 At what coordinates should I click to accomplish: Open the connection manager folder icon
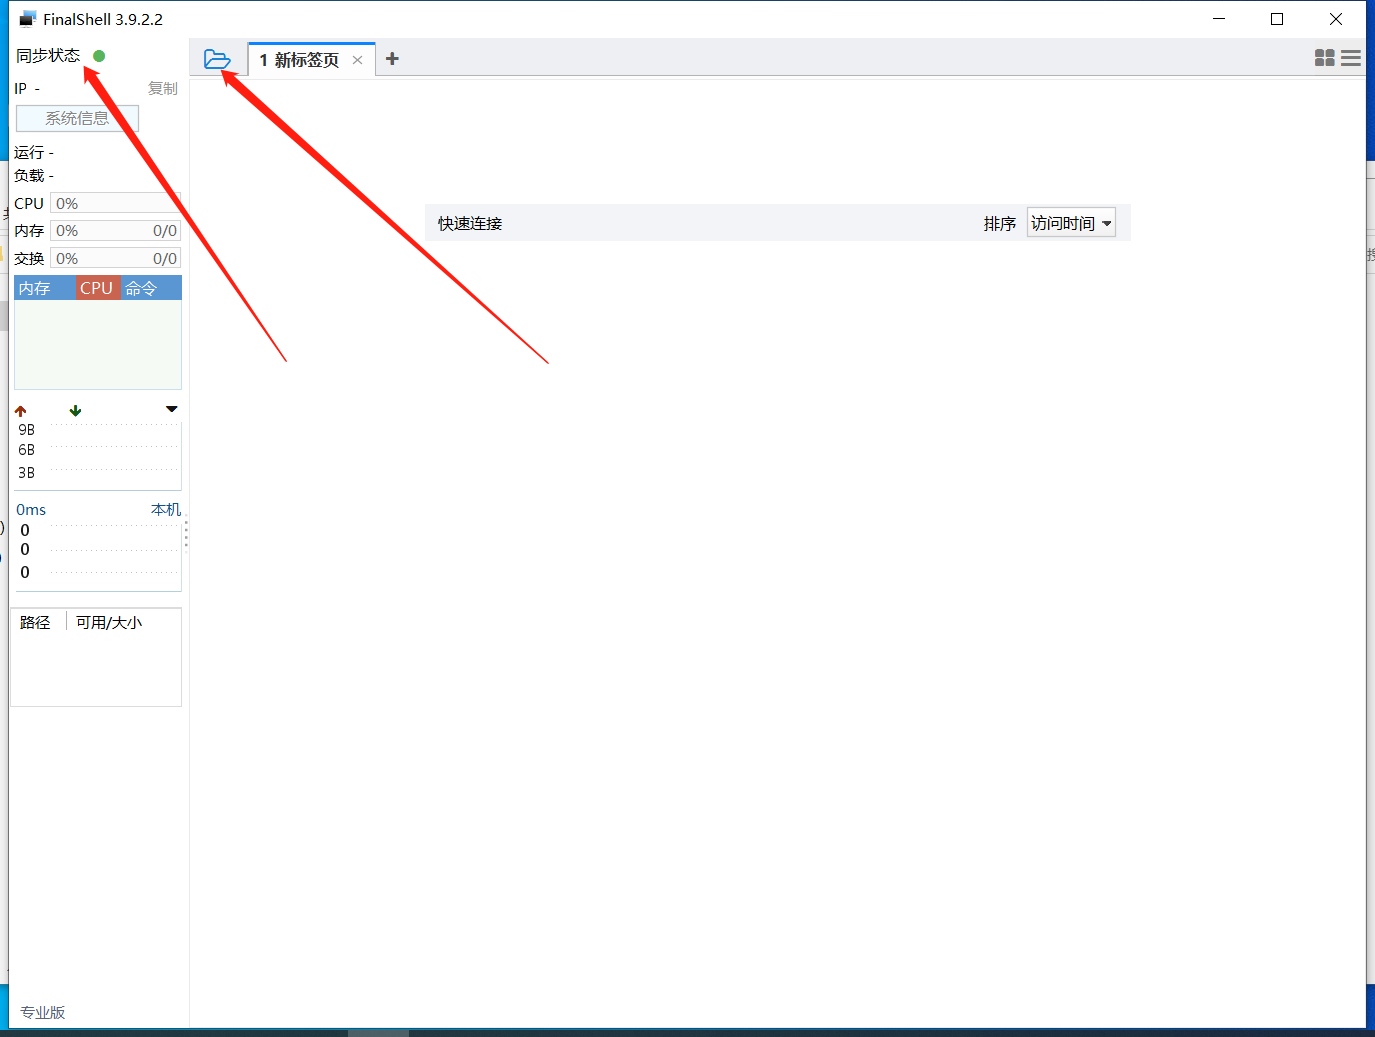[x=218, y=59]
